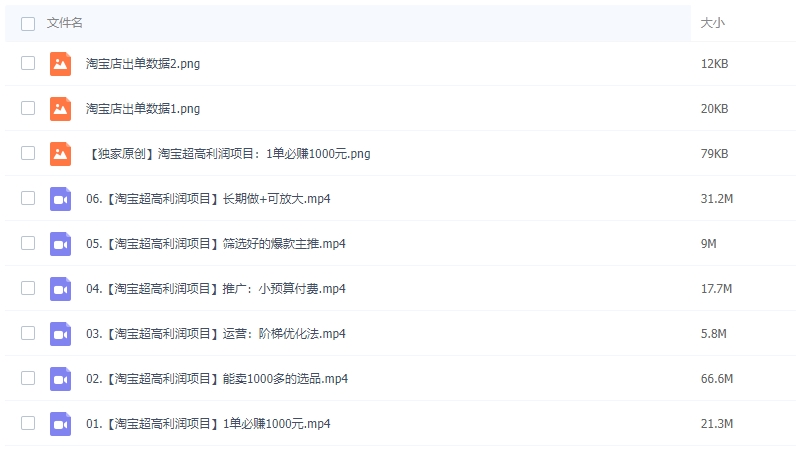Open 03.【淘宝超高利润项目】运营：阶梯优化法.mp4
The image size is (796, 459).
point(216,334)
